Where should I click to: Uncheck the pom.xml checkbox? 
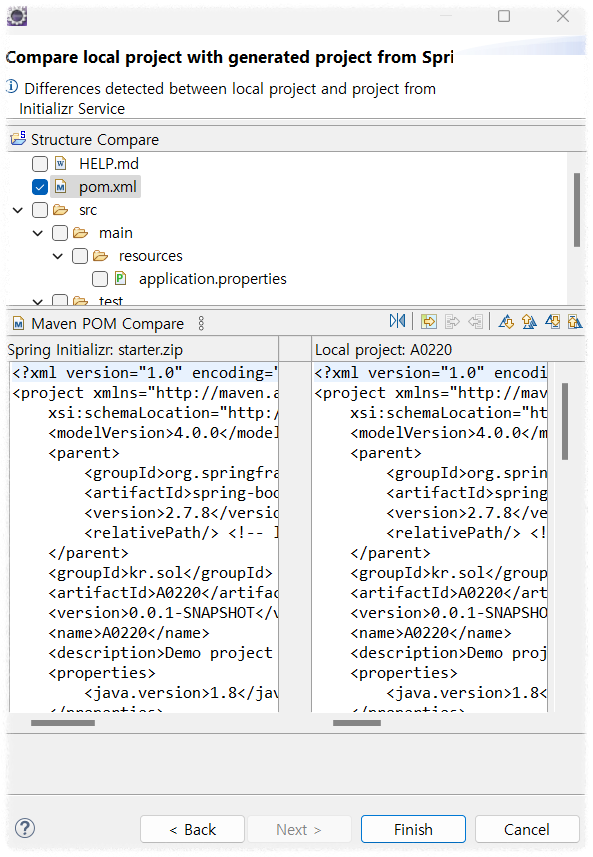(40, 187)
